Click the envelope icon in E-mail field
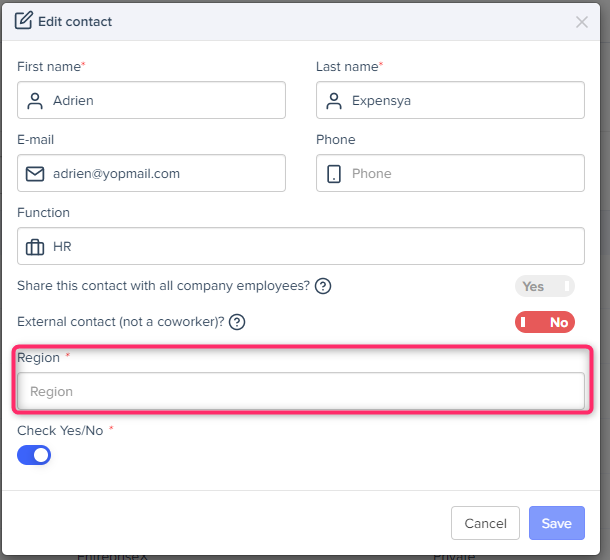This screenshot has height=560, width=610. 35,173
